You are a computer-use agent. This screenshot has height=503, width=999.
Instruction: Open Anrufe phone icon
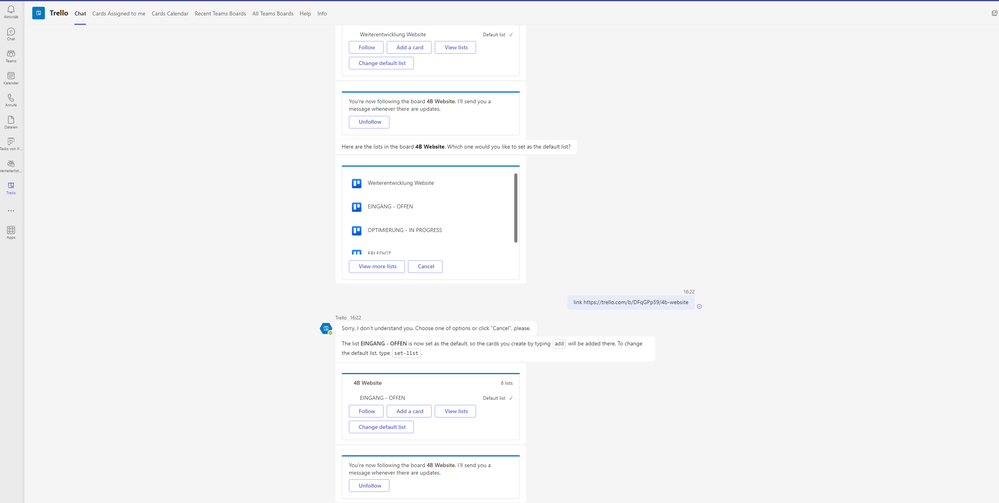tap(11, 100)
